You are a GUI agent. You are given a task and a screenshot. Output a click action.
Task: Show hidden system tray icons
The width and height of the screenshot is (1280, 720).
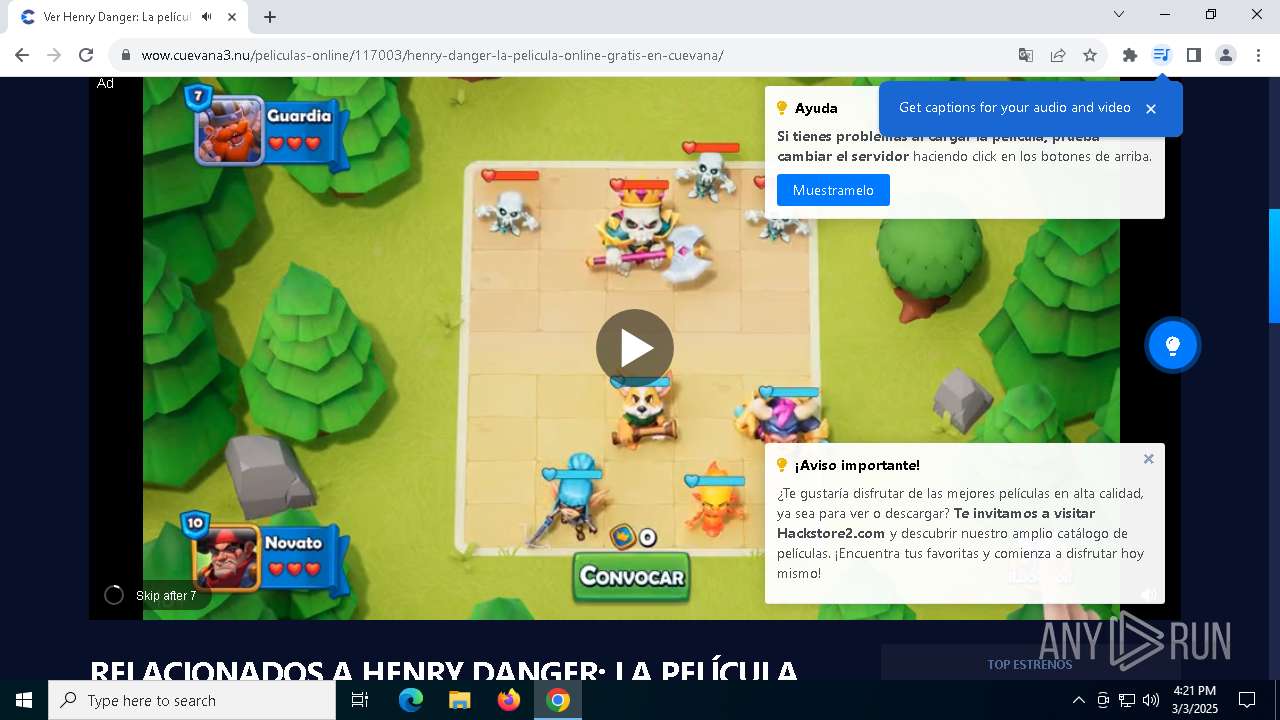click(x=1078, y=700)
